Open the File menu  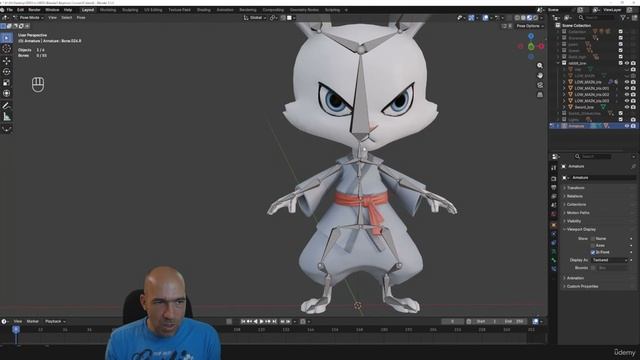point(10,10)
